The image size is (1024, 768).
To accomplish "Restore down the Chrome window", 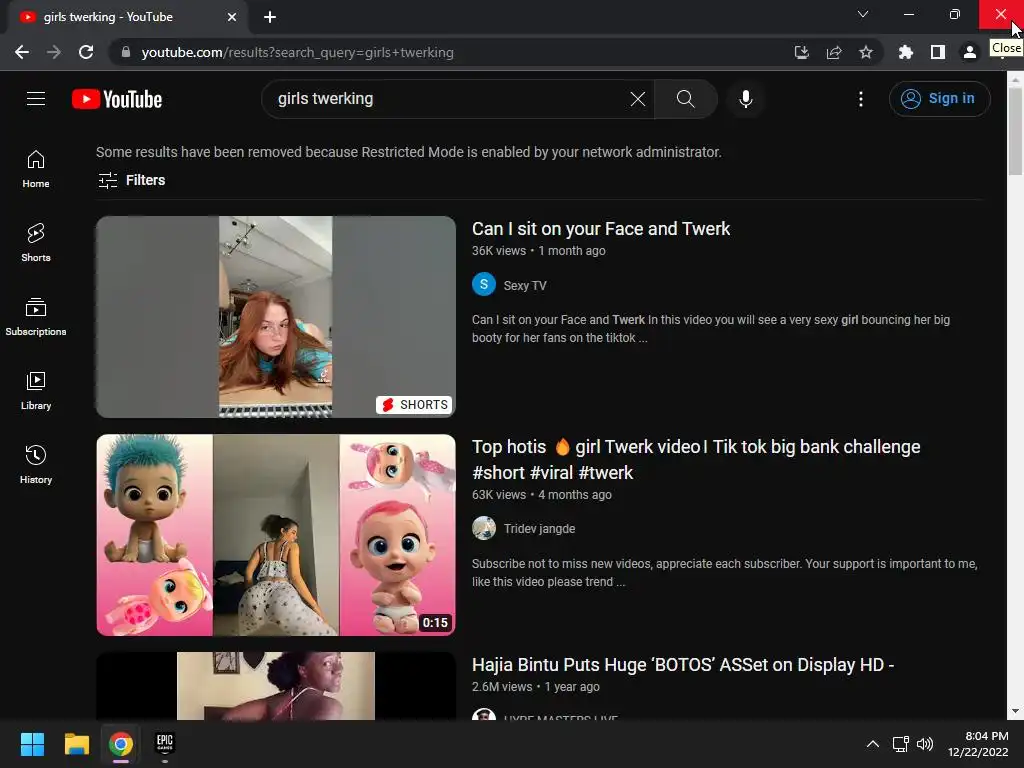I will 954,14.
